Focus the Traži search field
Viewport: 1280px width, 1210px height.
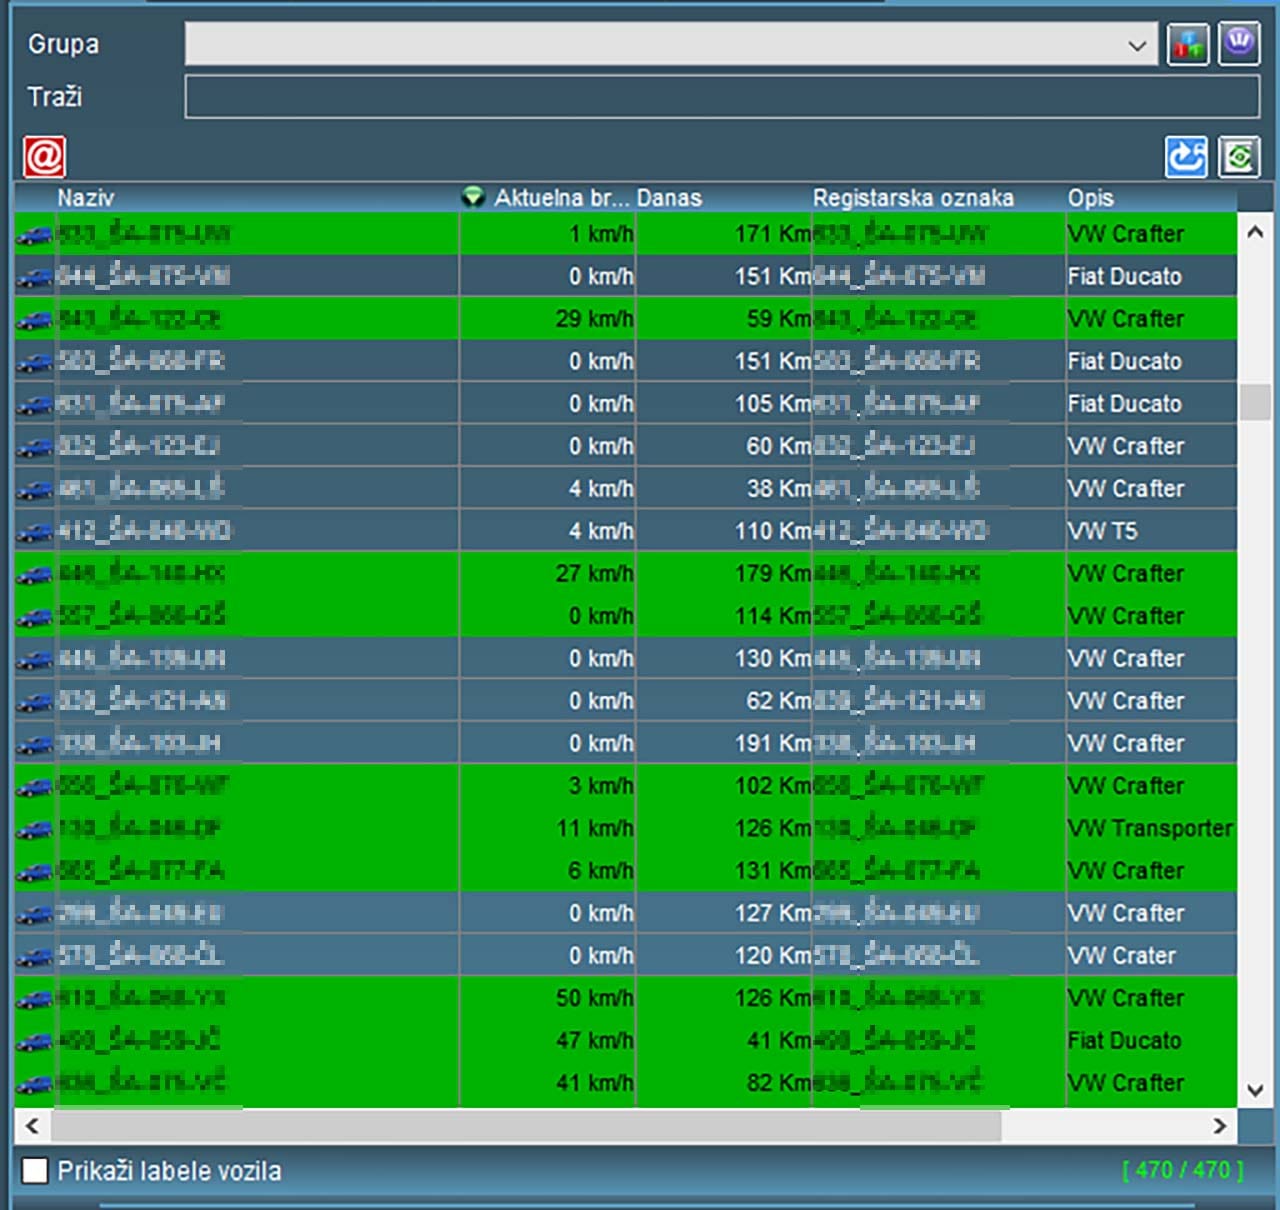pyautogui.click(x=721, y=97)
